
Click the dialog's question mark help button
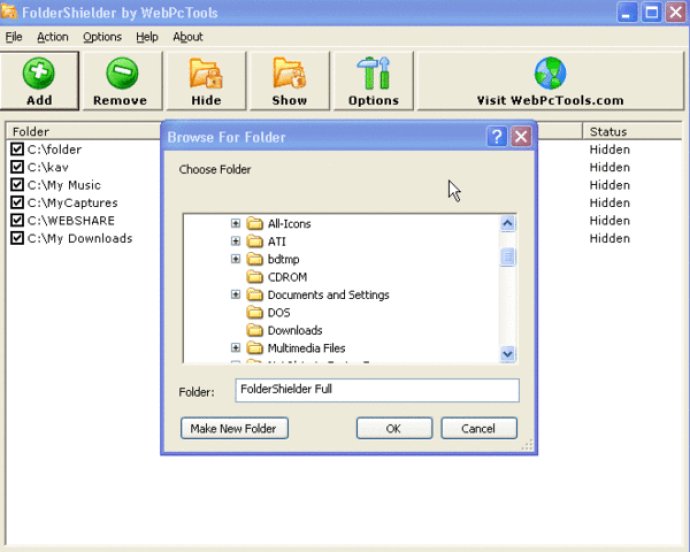(x=497, y=137)
